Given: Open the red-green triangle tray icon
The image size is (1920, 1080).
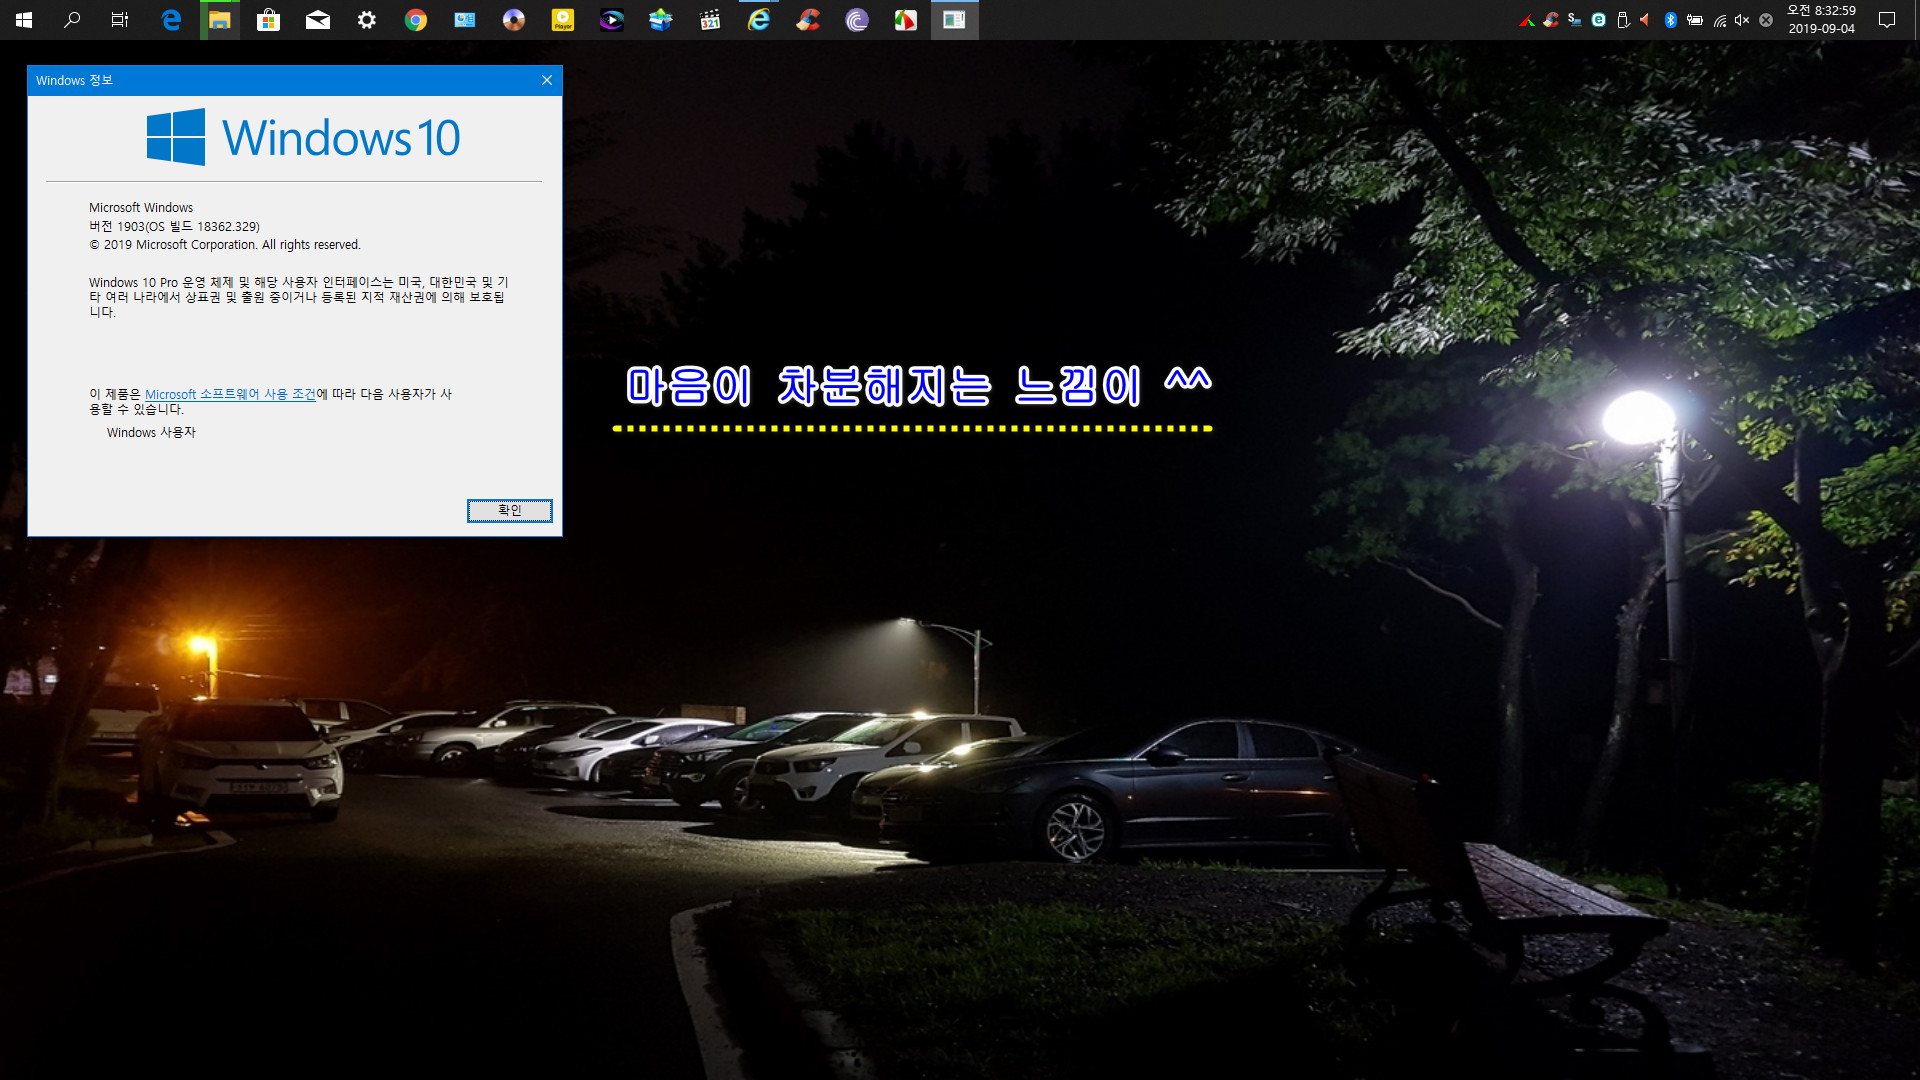Looking at the screenshot, I should pos(1527,20).
